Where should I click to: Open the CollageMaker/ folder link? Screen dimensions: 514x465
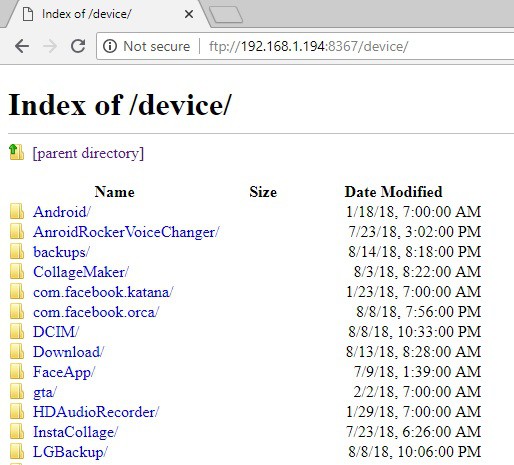[81, 272]
